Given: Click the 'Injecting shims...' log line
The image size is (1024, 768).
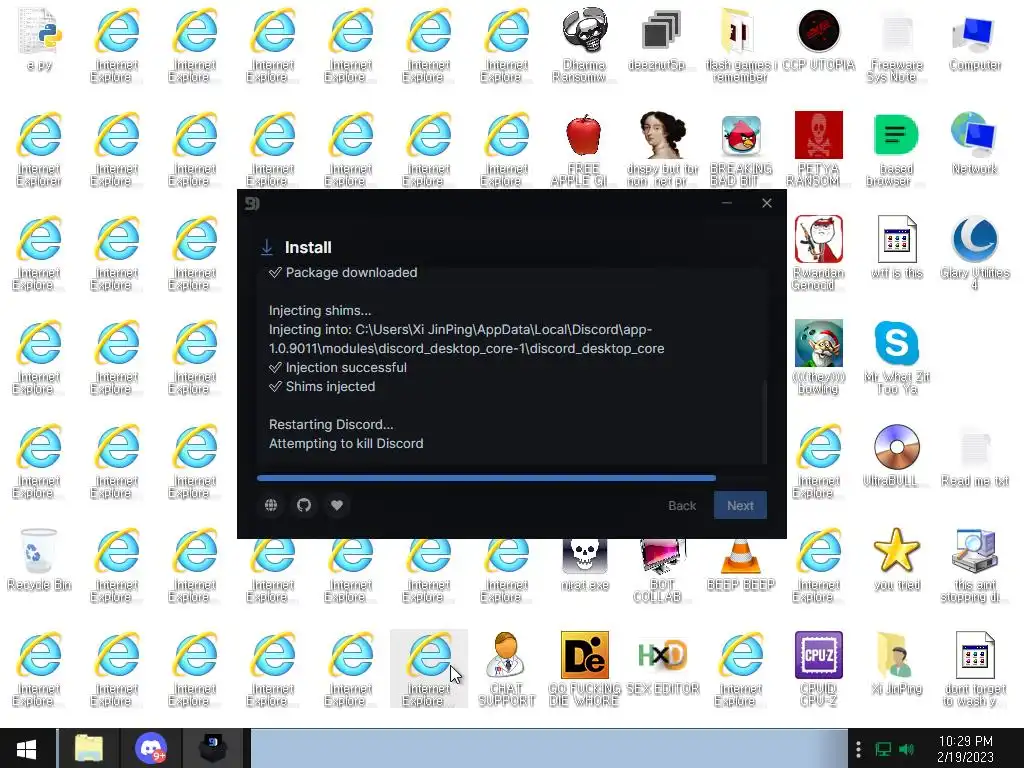Looking at the screenshot, I should pos(320,311).
